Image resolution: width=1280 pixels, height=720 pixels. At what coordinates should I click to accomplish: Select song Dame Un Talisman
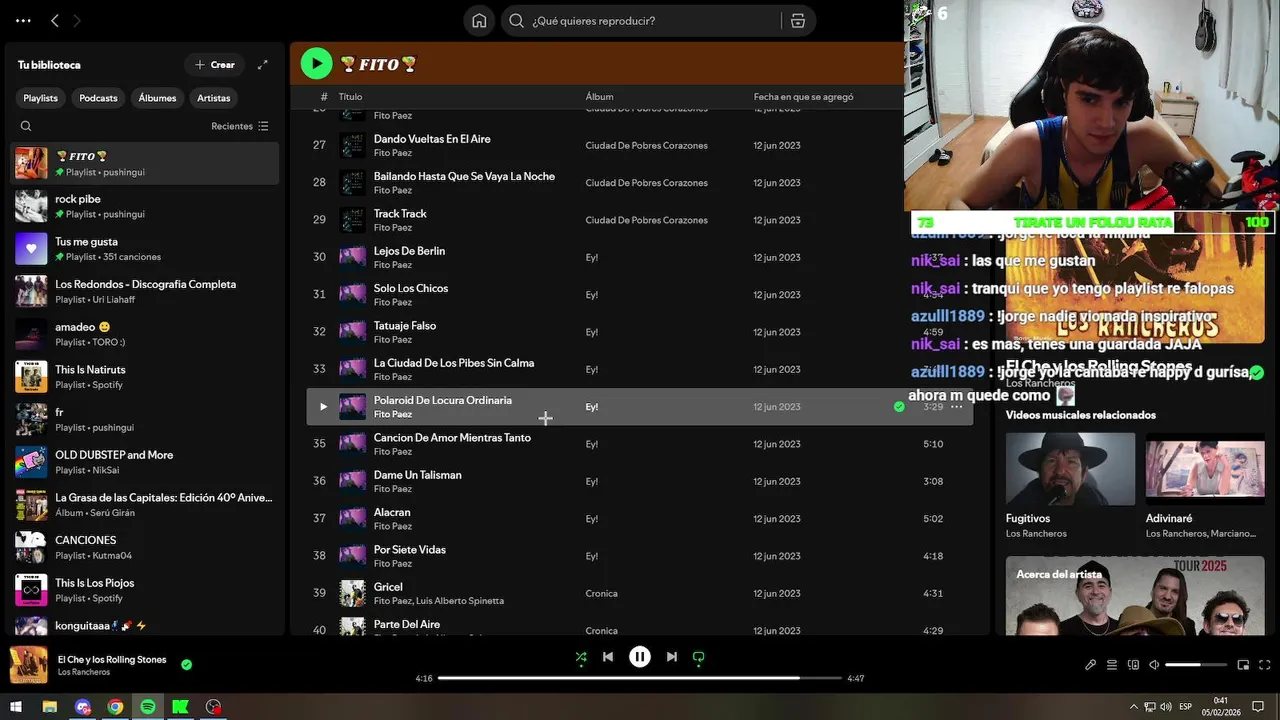pyautogui.click(x=417, y=475)
